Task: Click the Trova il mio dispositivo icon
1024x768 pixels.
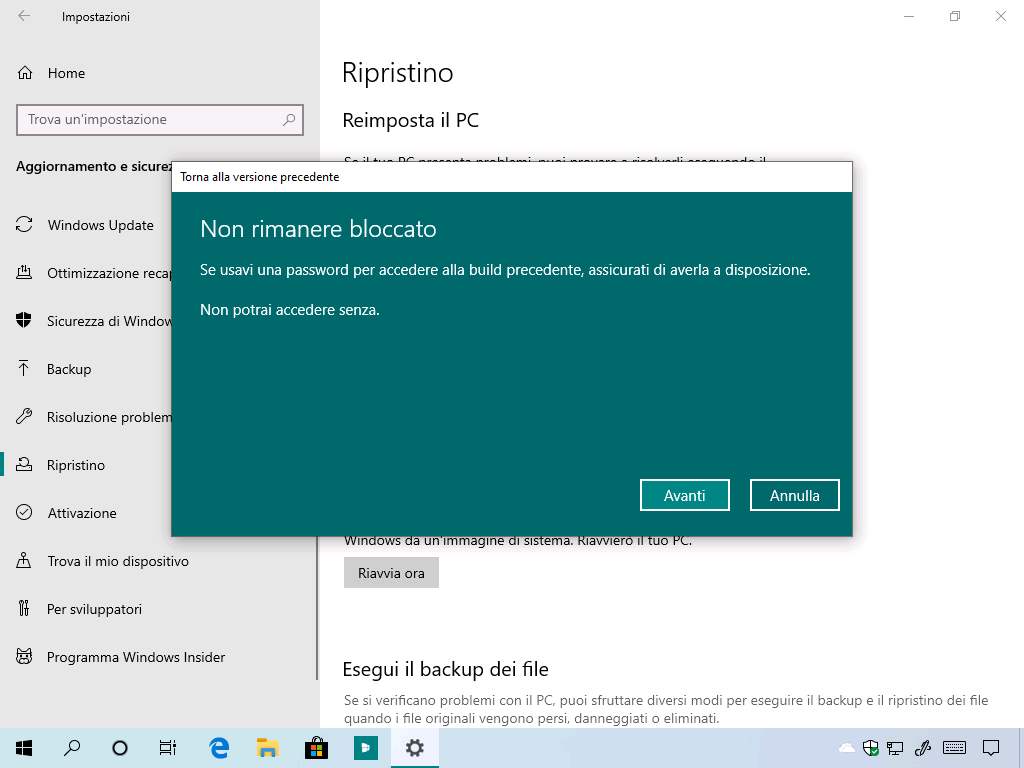Action: click(24, 560)
